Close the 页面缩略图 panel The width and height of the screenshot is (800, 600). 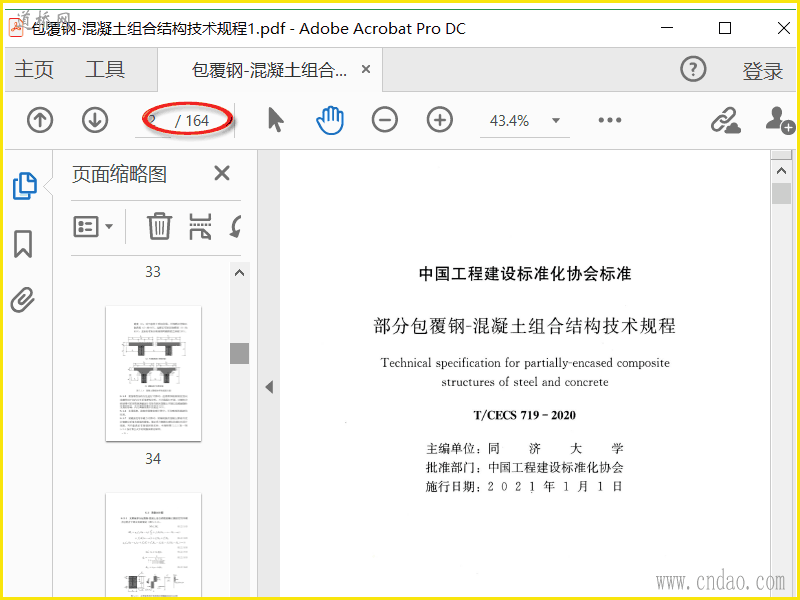pyautogui.click(x=222, y=173)
